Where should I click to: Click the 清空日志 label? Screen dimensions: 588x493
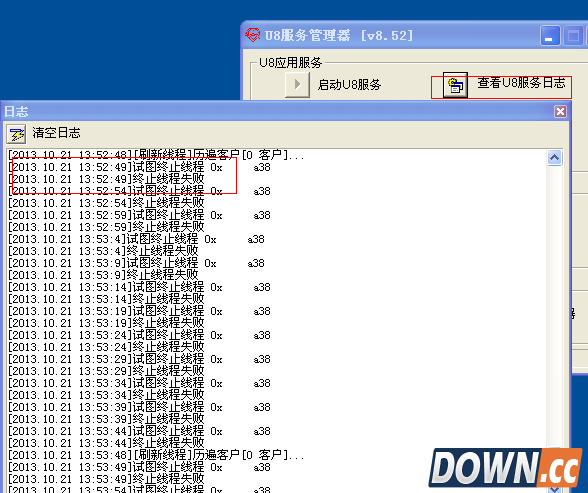[x=56, y=133]
